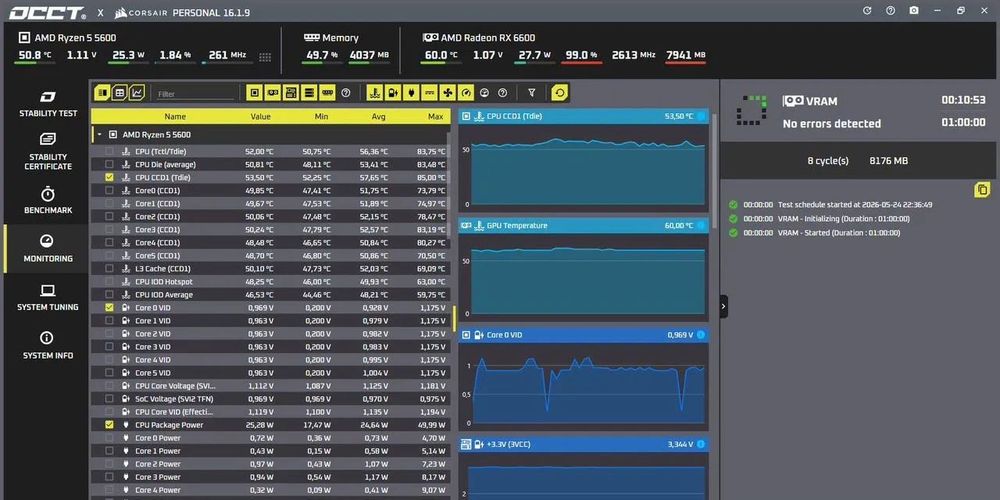Toggle the current sensor type filter
This screenshot has height=500, width=1000.
pyautogui.click(x=429, y=93)
